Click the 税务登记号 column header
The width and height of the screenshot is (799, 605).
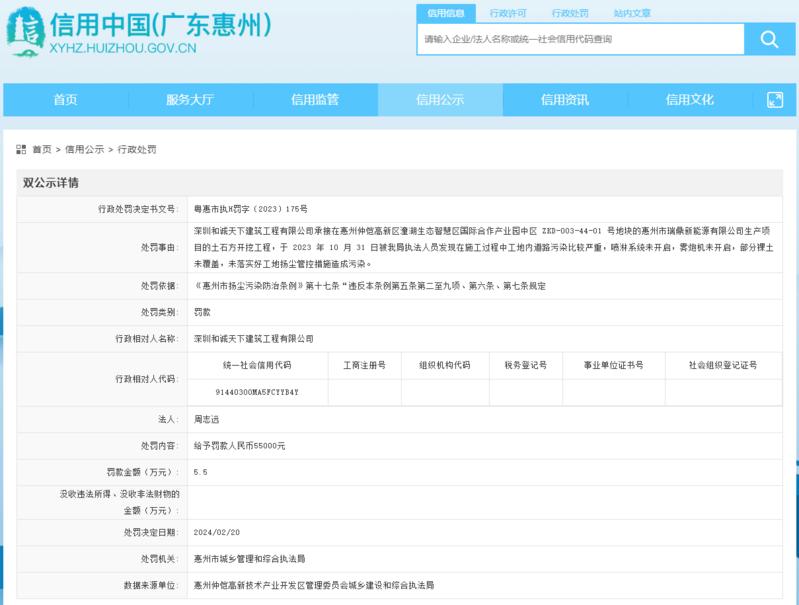(525, 365)
